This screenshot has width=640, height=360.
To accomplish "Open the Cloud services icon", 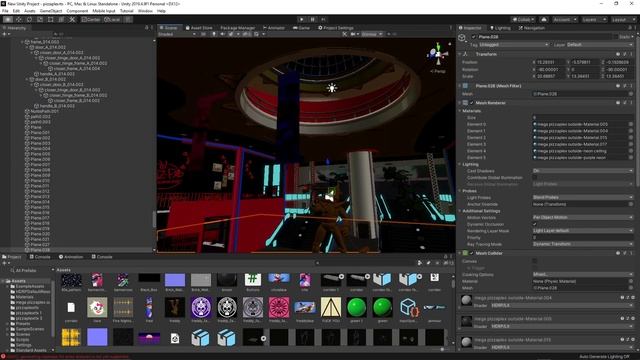I will (544, 19).
